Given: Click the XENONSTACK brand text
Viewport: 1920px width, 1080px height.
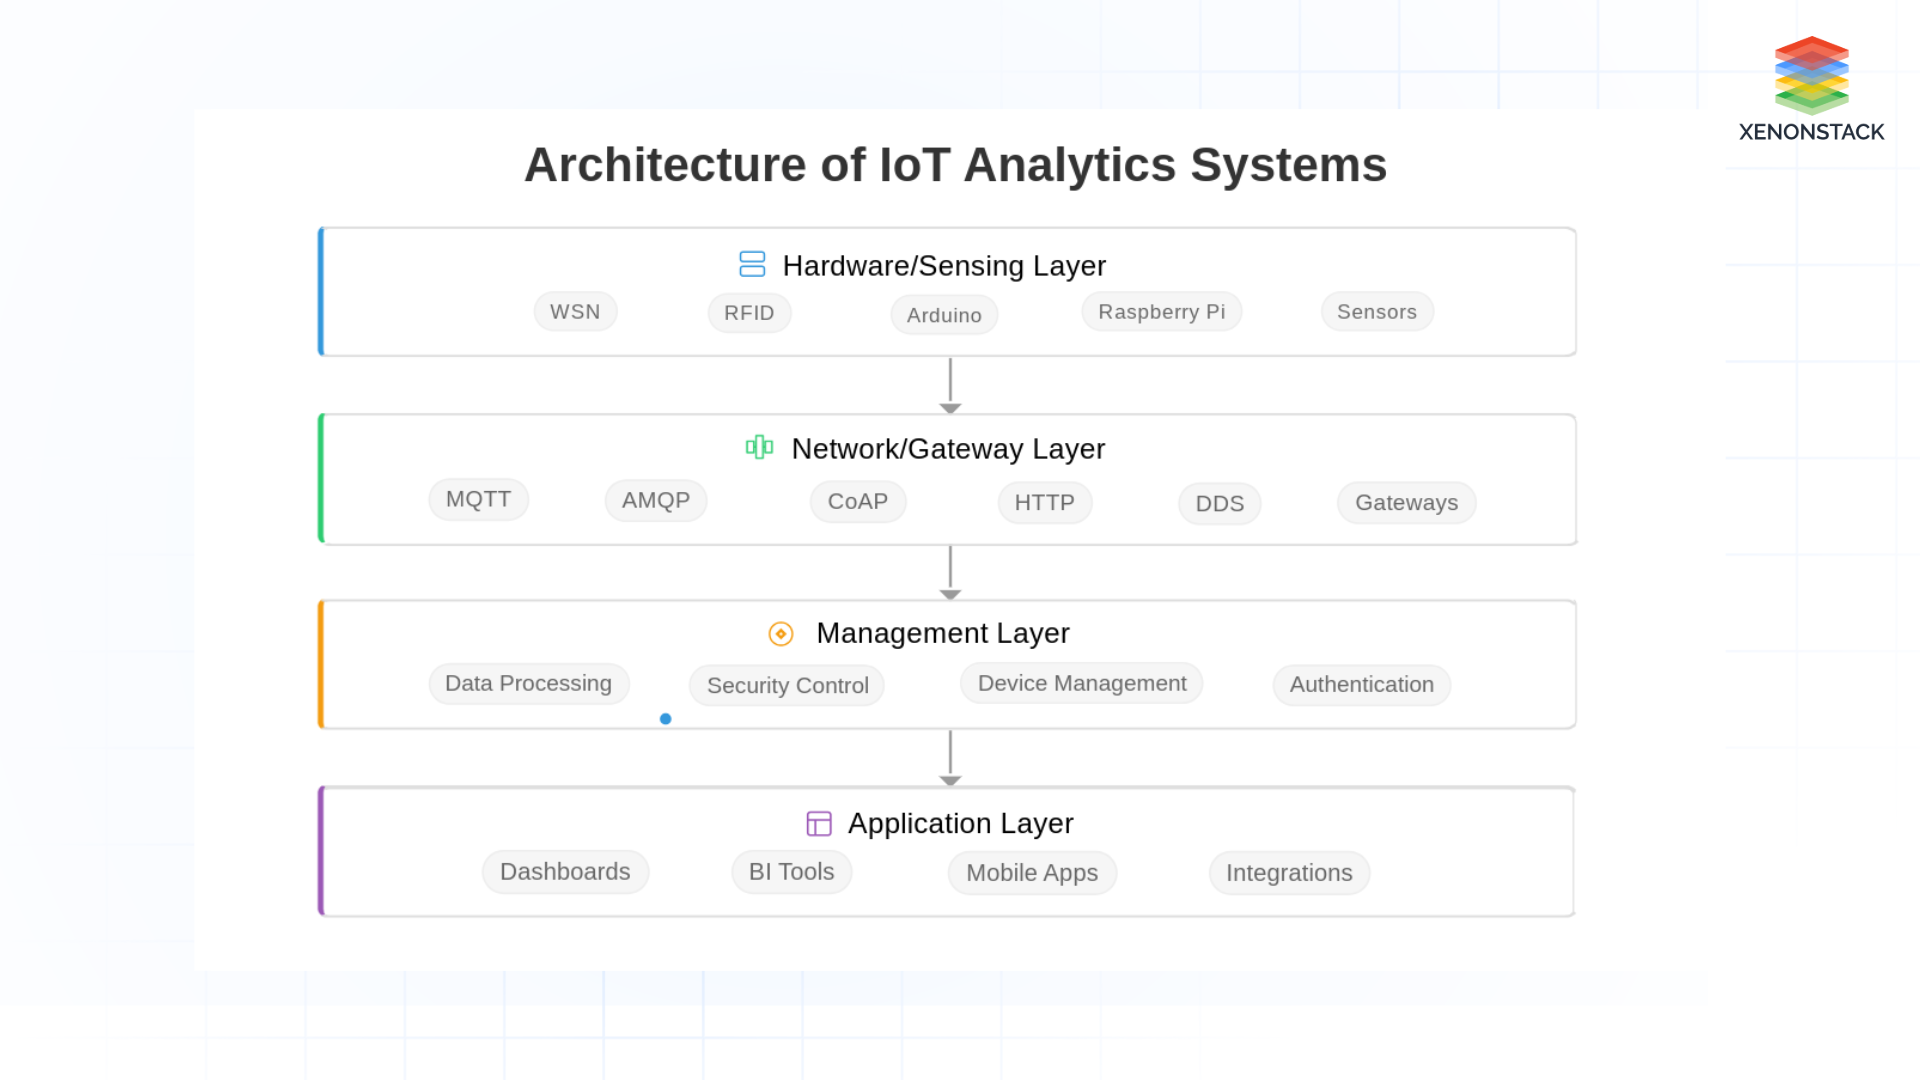Looking at the screenshot, I should [x=1810, y=130].
